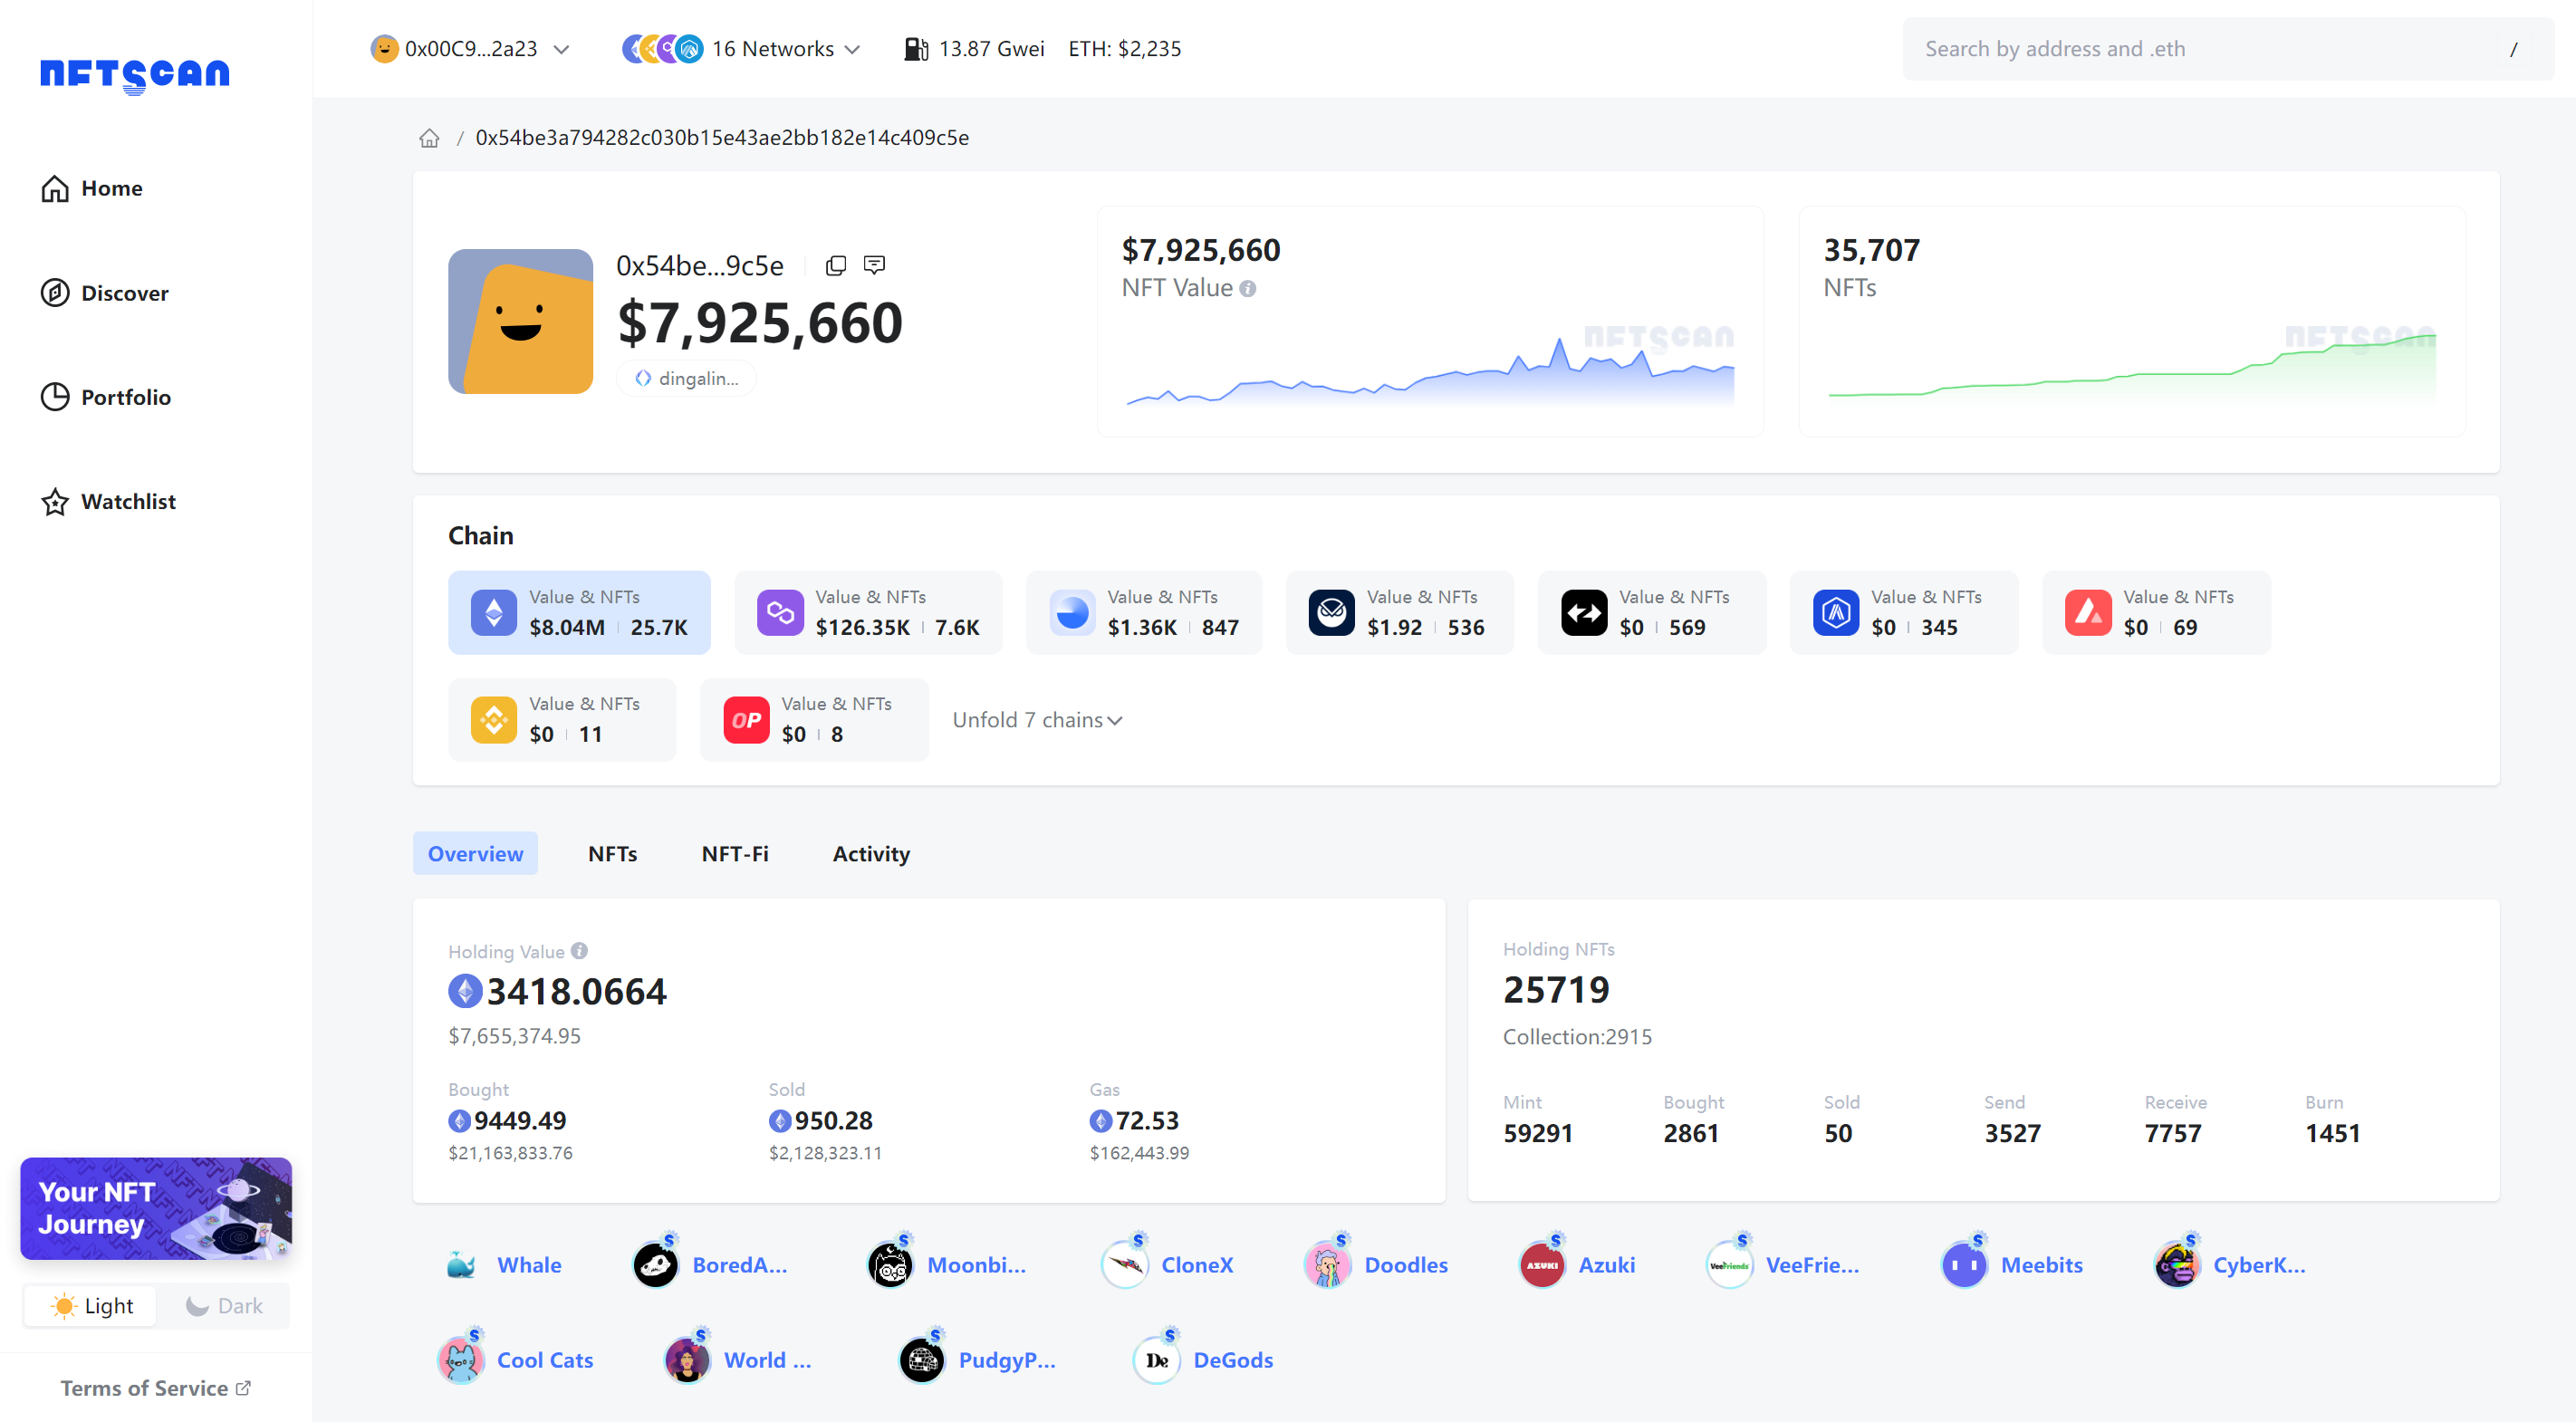2576x1422 pixels.
Task: Select the Arbitrum chain card
Action: (1904, 612)
